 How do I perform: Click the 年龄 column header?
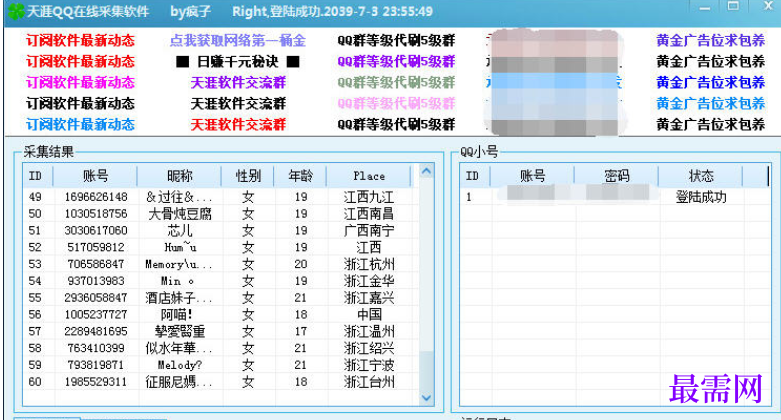click(300, 176)
